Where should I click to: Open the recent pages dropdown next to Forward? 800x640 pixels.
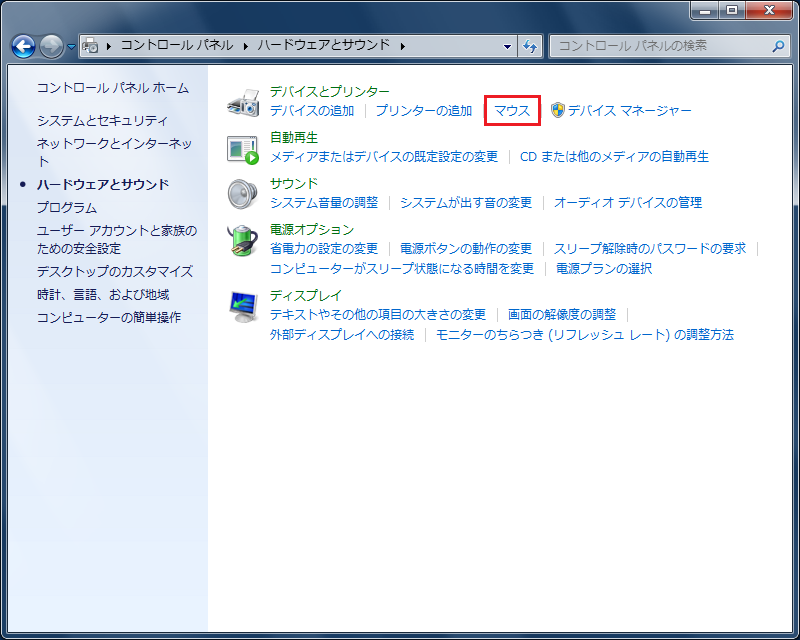[71, 46]
